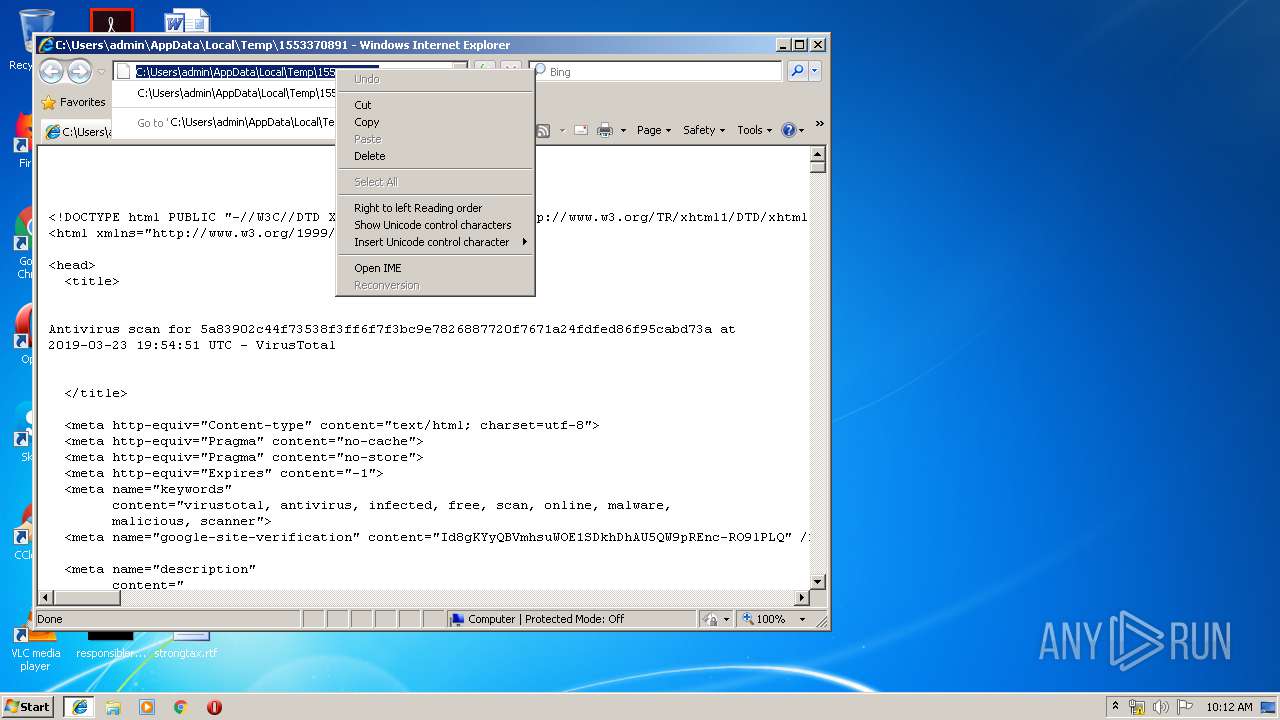Click the vertical scrollbar down arrow
This screenshot has height=720, width=1280.
pyautogui.click(x=817, y=581)
